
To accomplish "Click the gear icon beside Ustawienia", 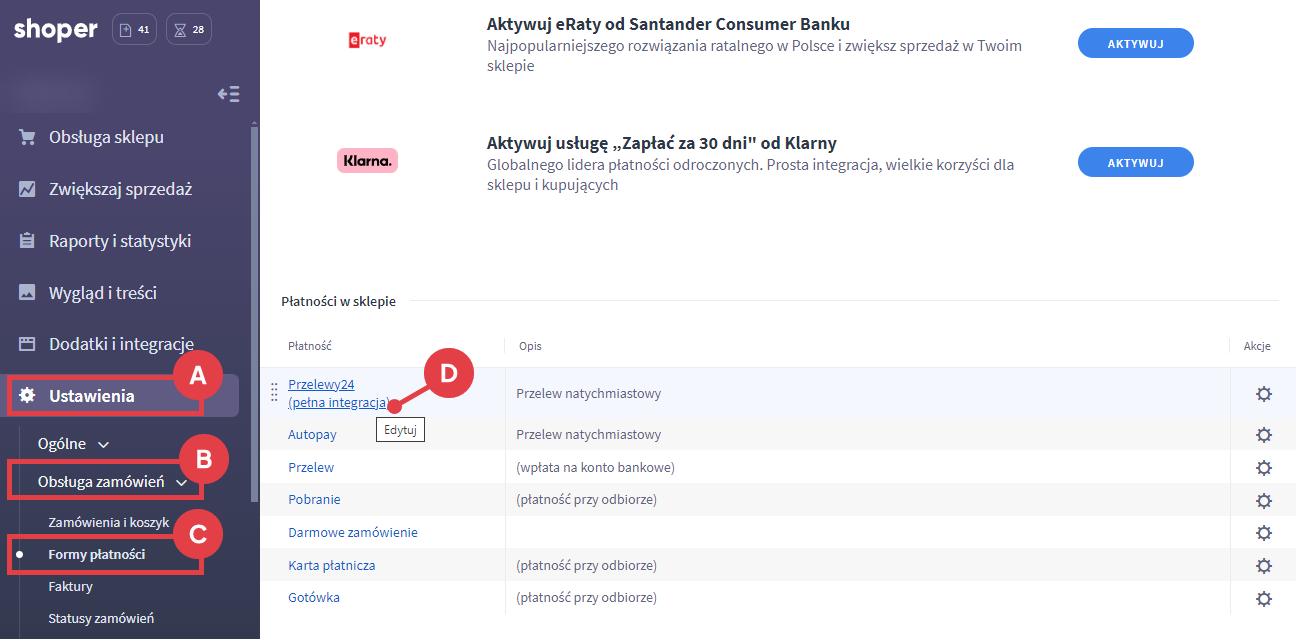I will [27, 396].
